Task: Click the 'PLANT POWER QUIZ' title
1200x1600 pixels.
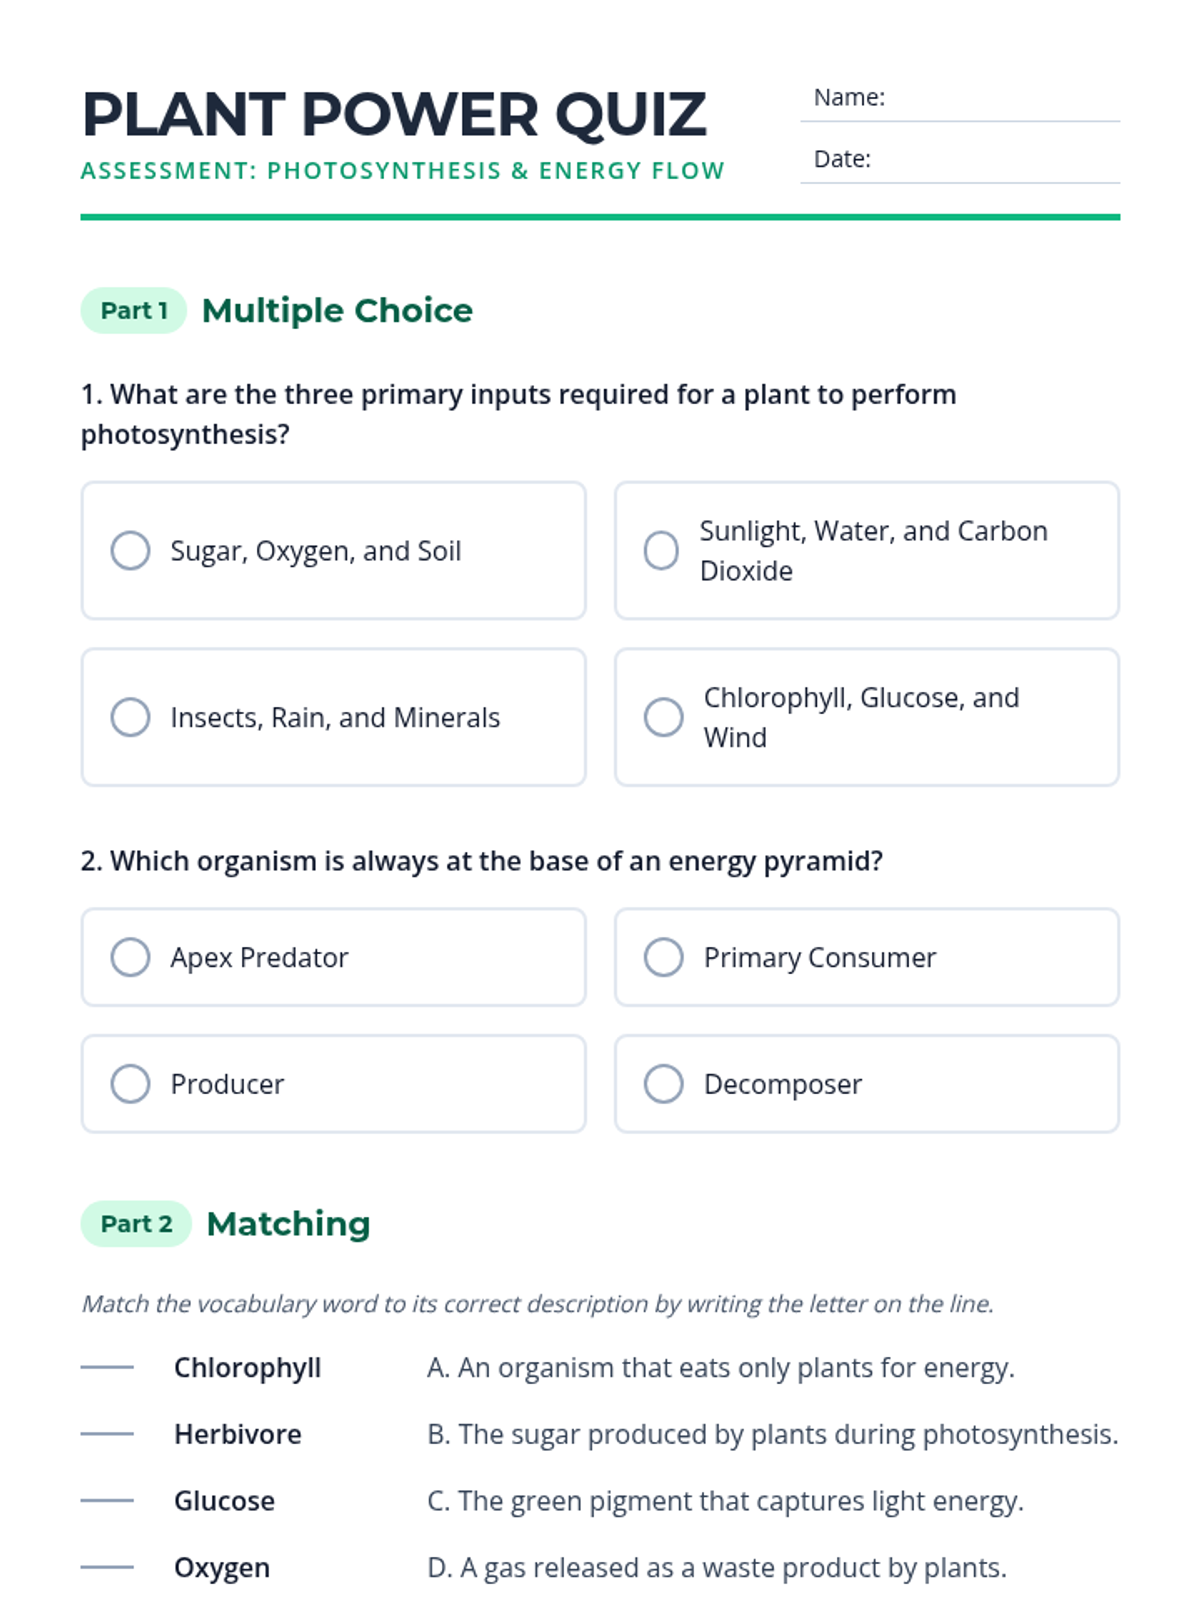Action: (x=394, y=114)
